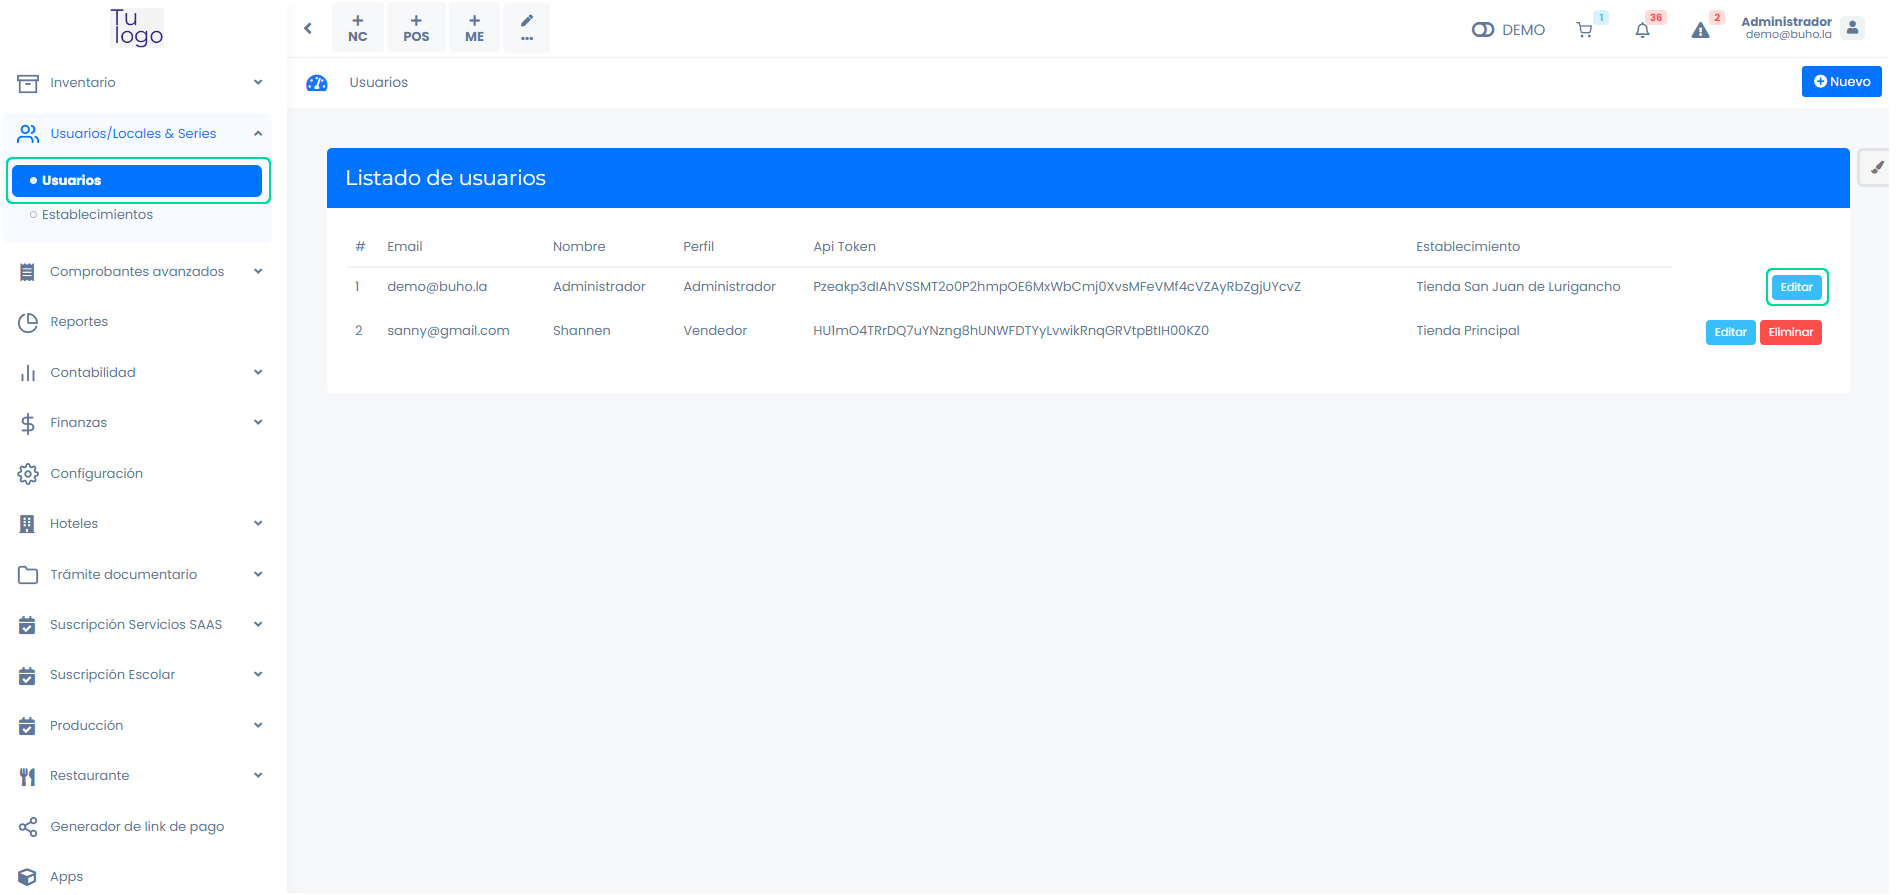Click the Nuevo button

pos(1841,82)
